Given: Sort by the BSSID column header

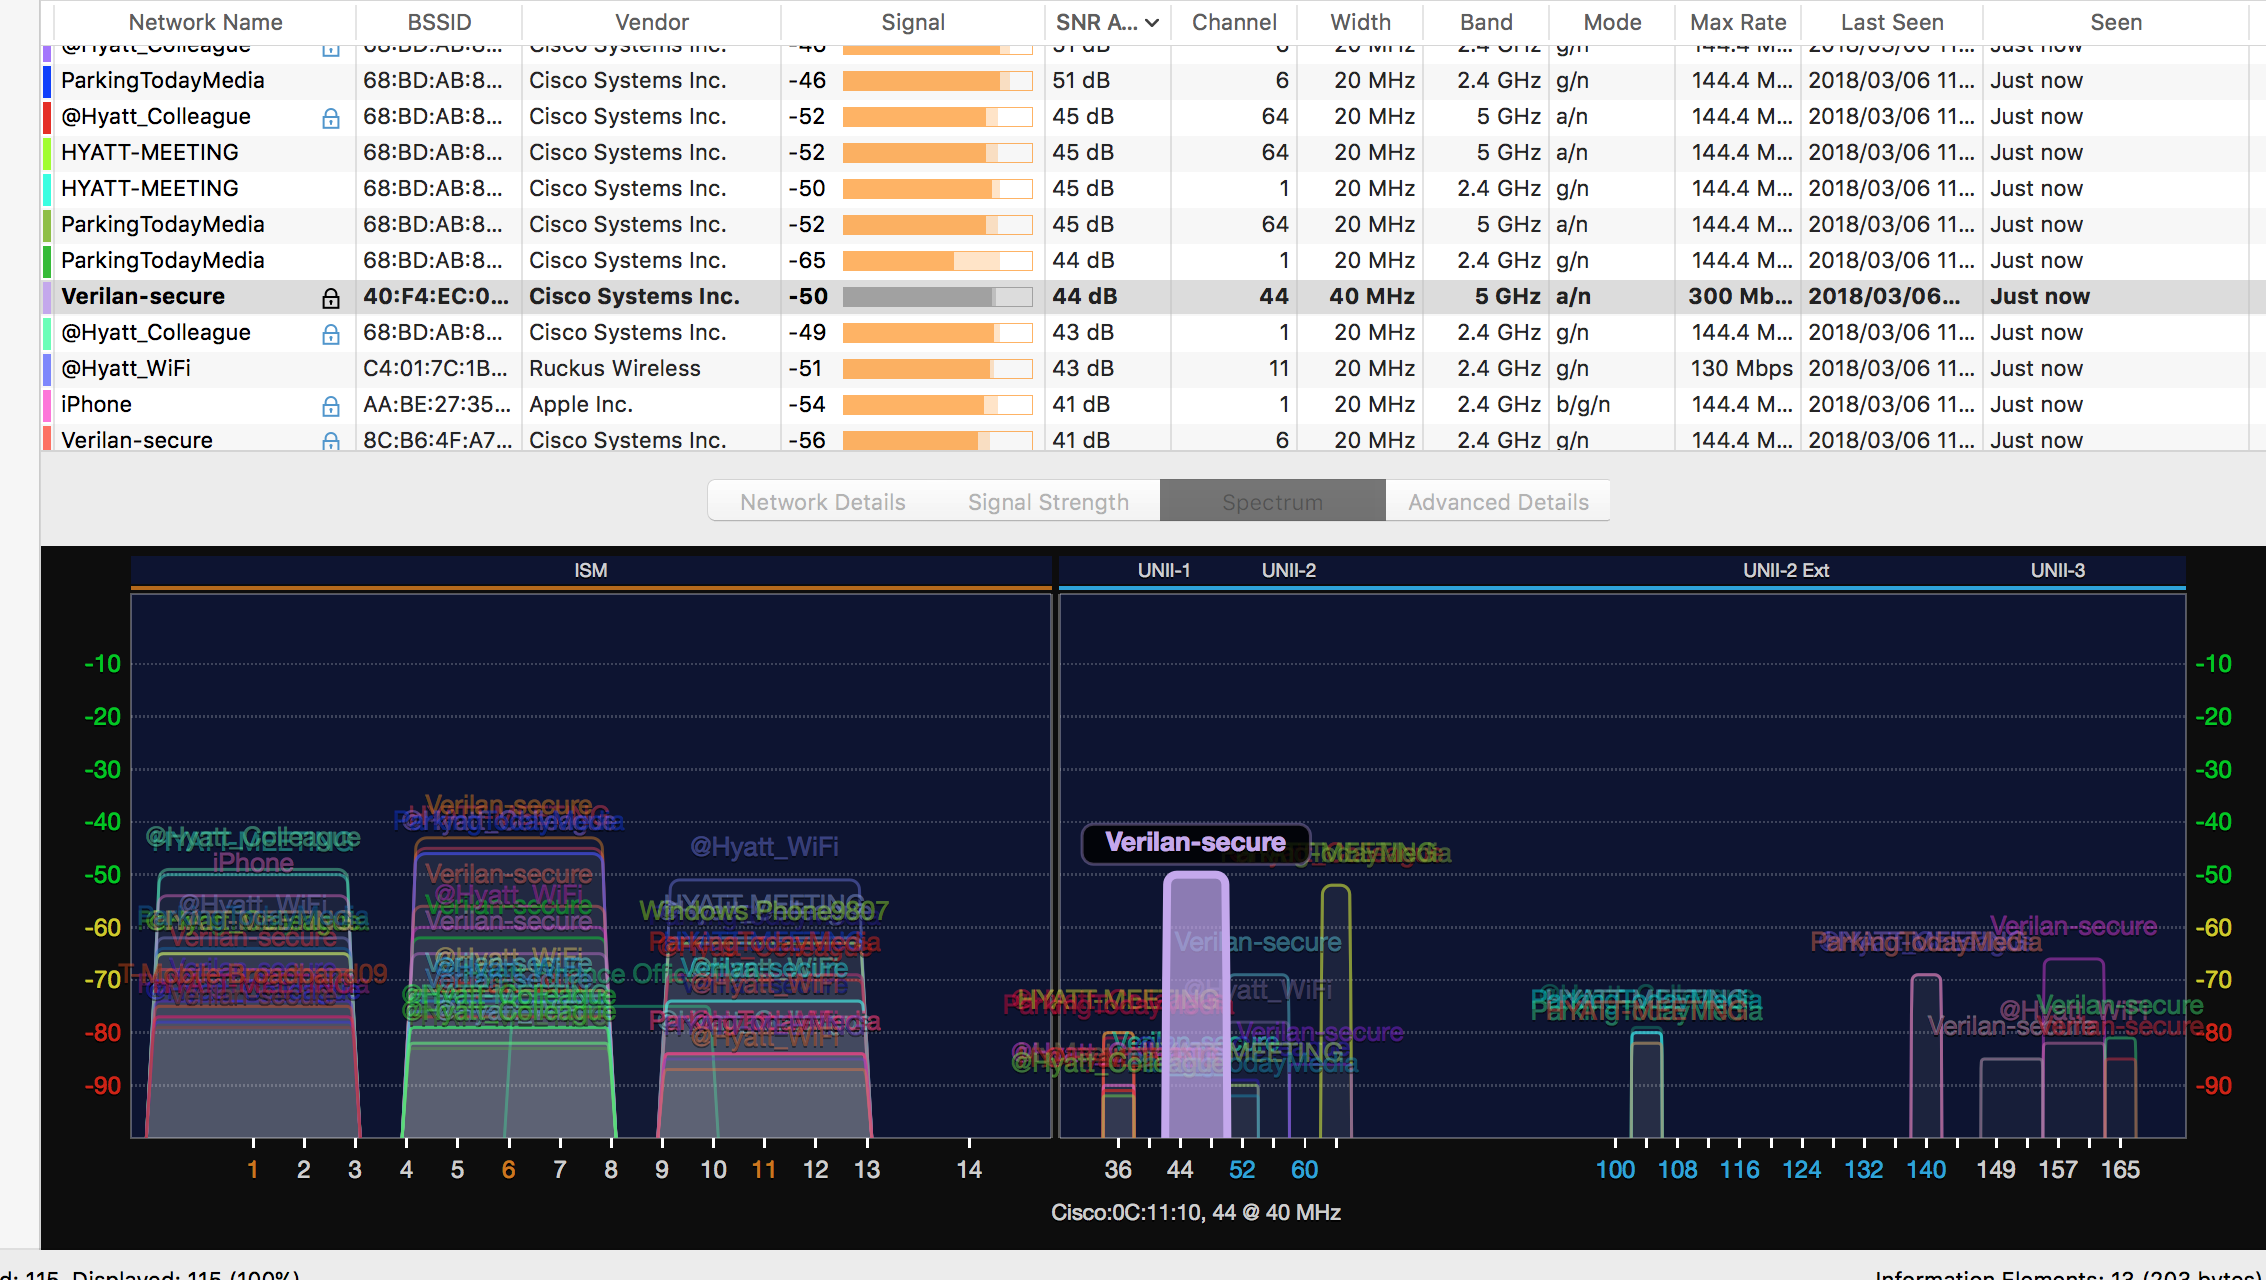Looking at the screenshot, I should [x=439, y=22].
